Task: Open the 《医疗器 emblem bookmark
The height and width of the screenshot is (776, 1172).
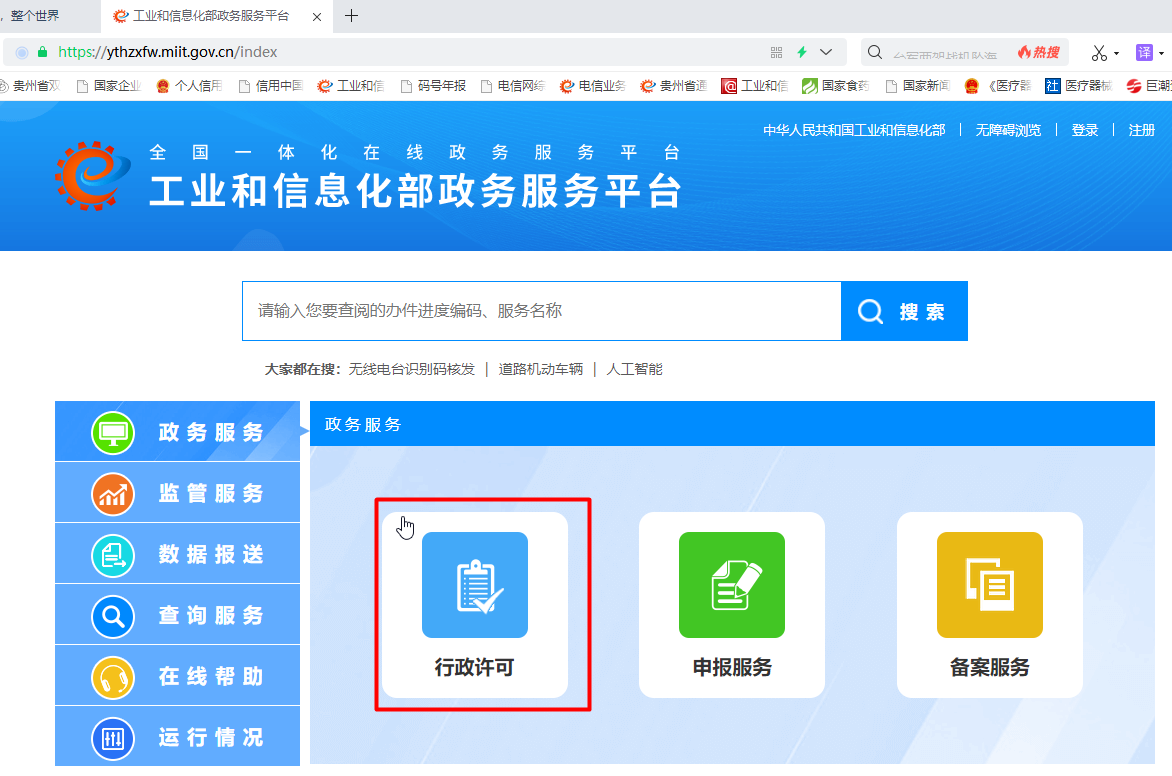Action: pos(998,86)
